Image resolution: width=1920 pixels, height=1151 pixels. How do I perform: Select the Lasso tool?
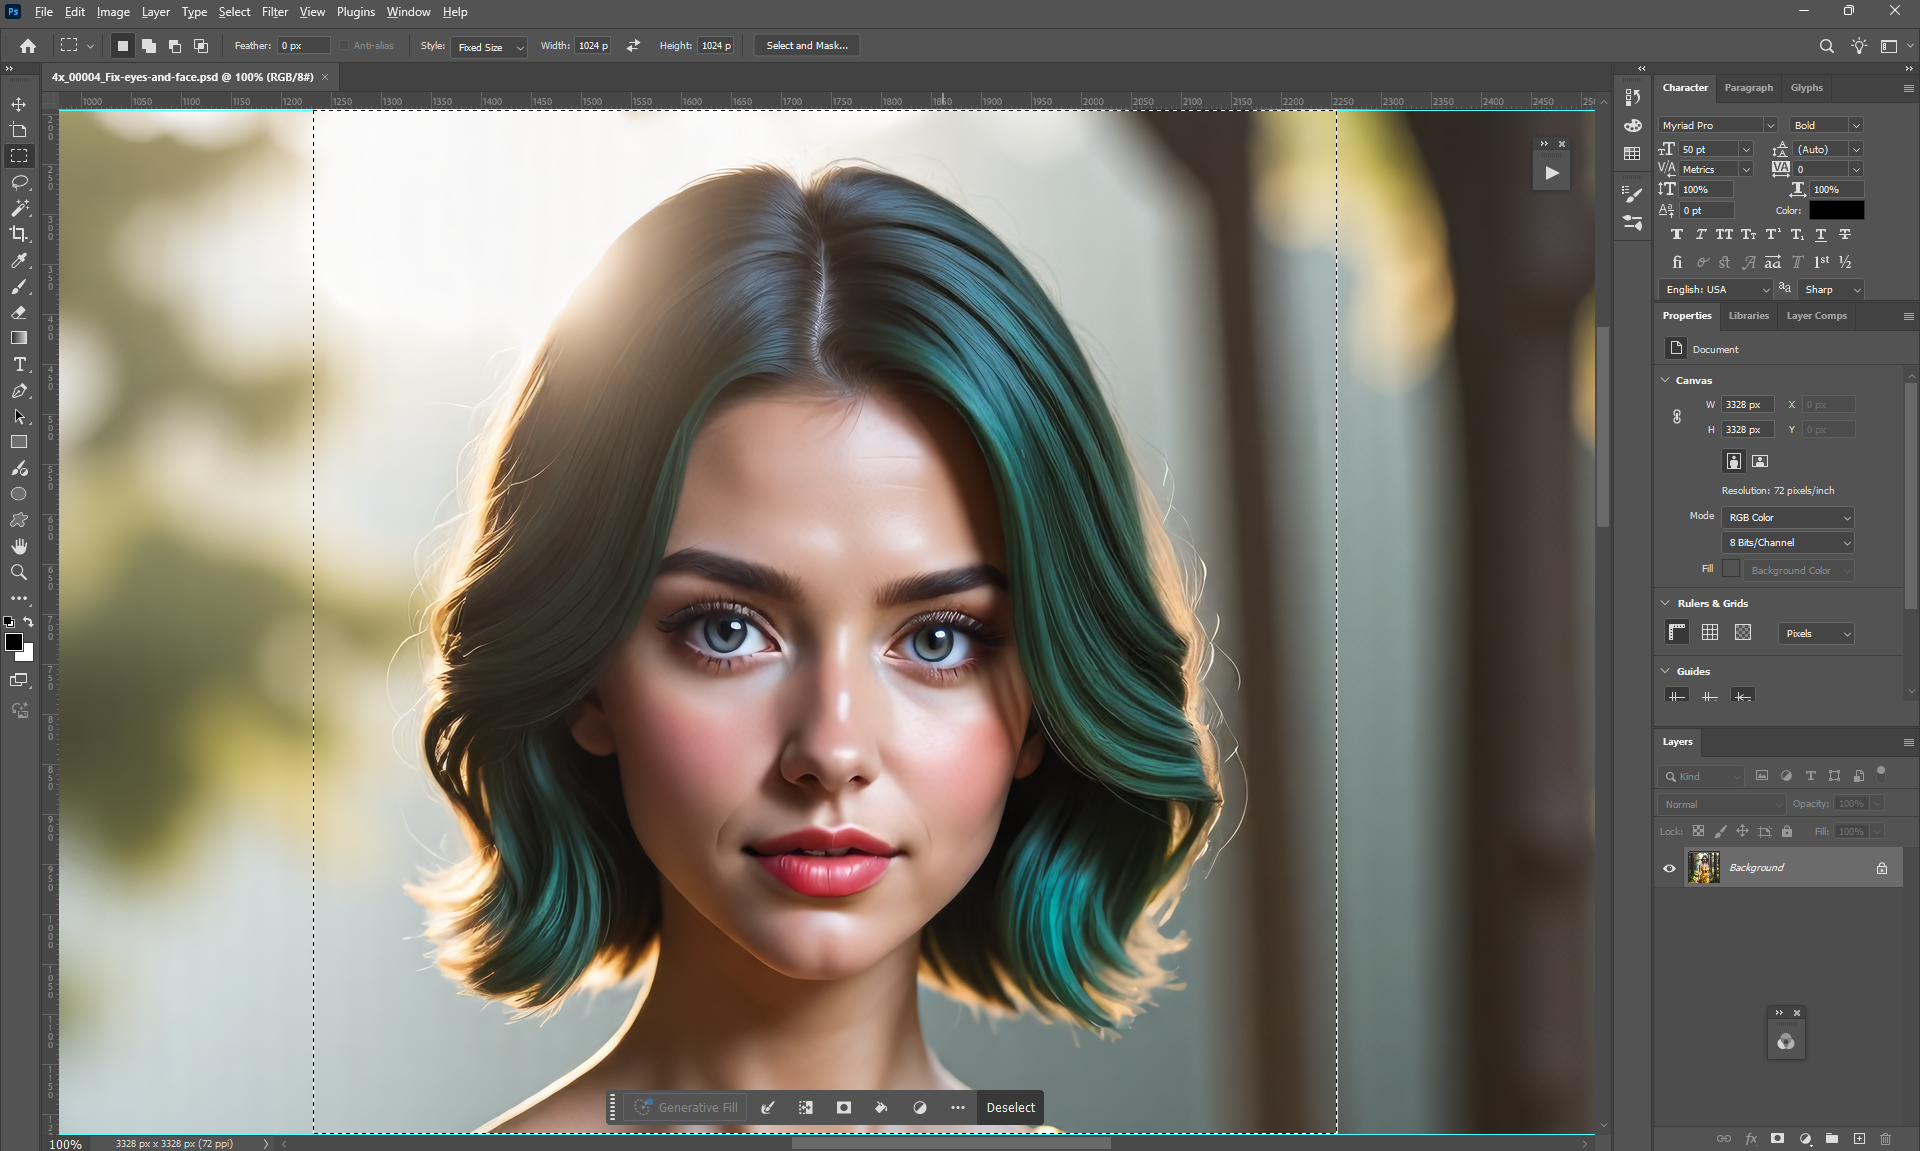(x=19, y=182)
